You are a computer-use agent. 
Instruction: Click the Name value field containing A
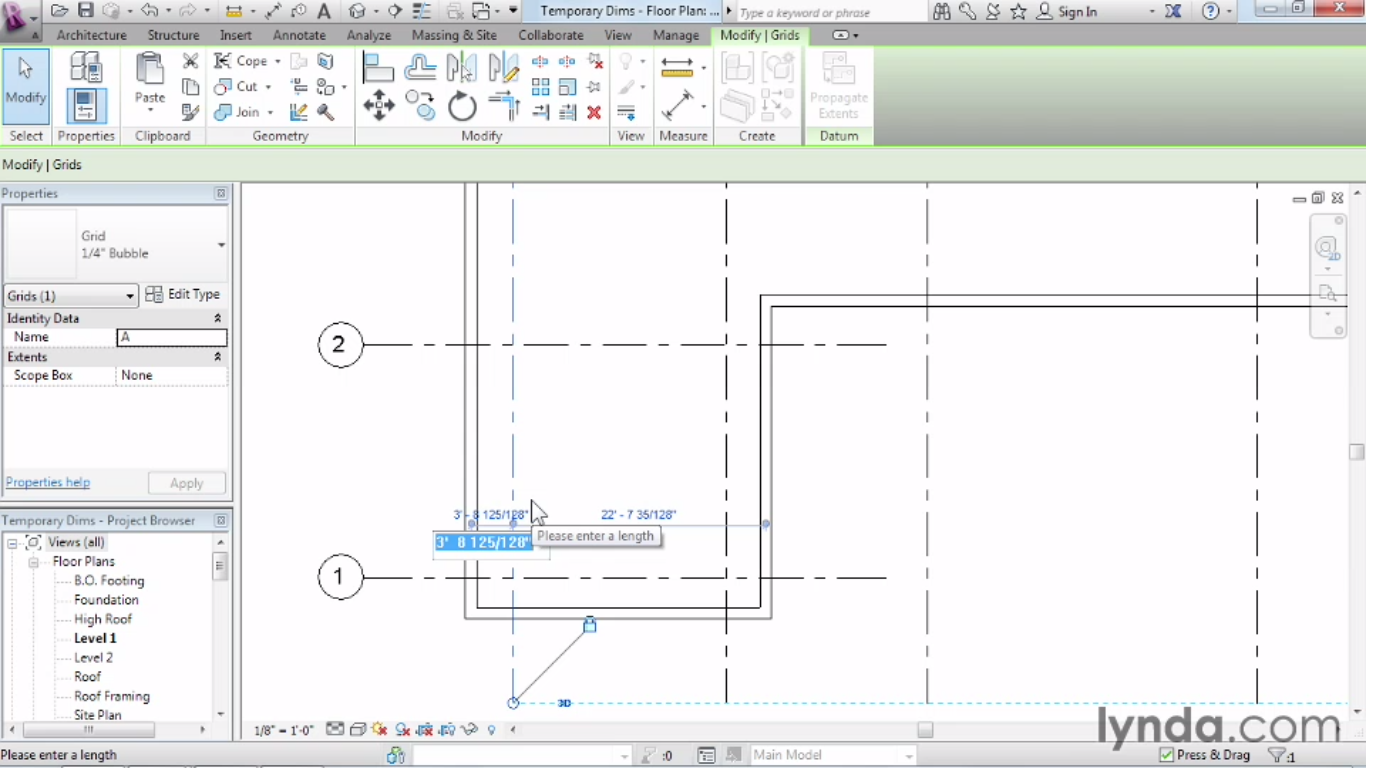(172, 338)
